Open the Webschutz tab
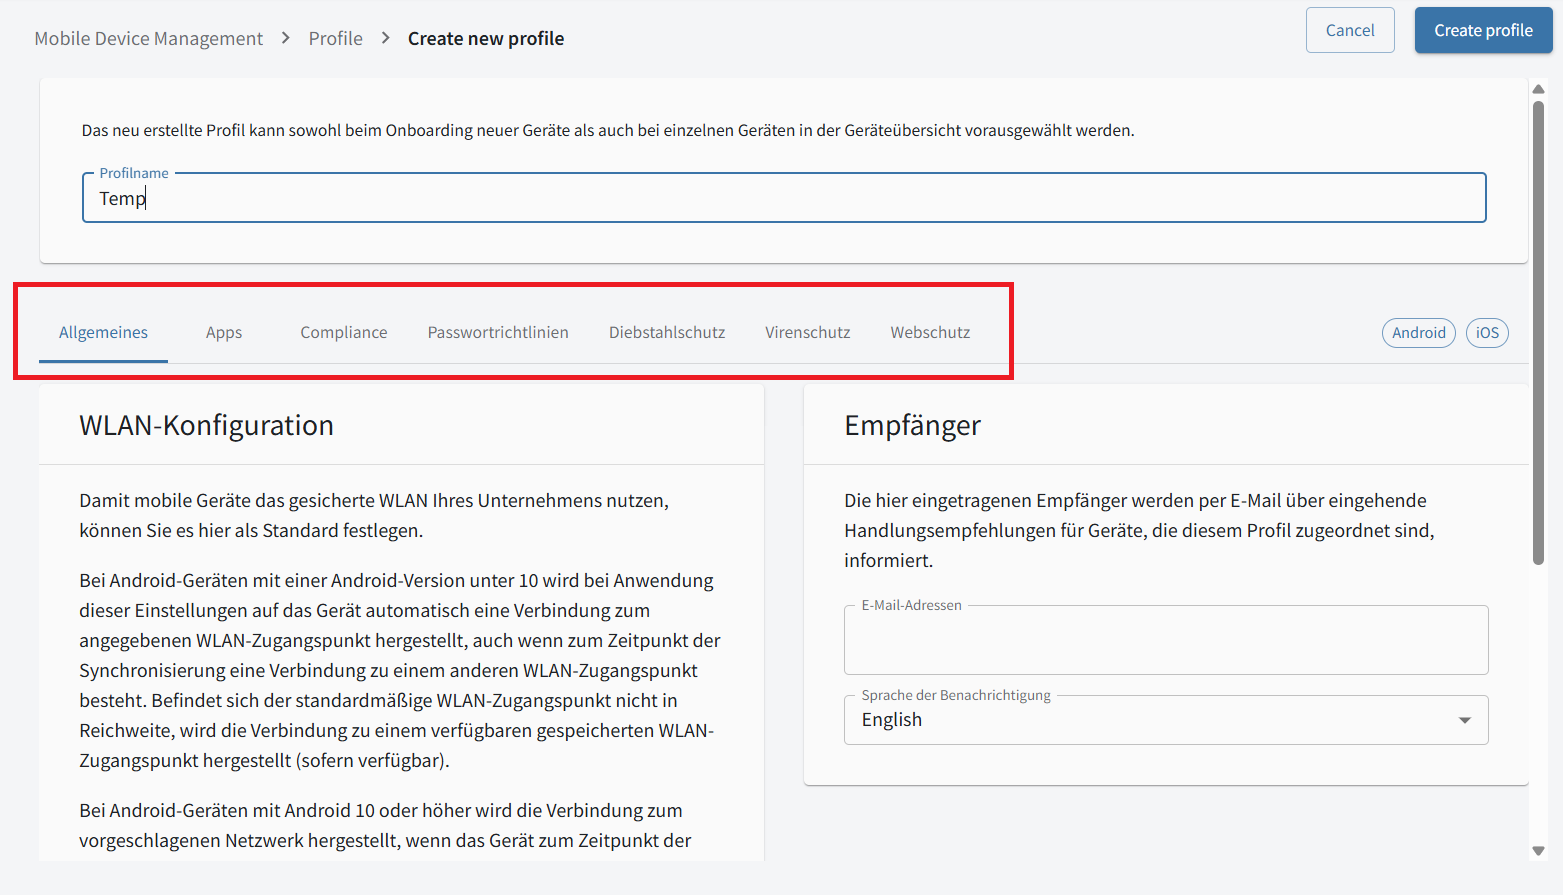The width and height of the screenshot is (1563, 895). (x=930, y=332)
